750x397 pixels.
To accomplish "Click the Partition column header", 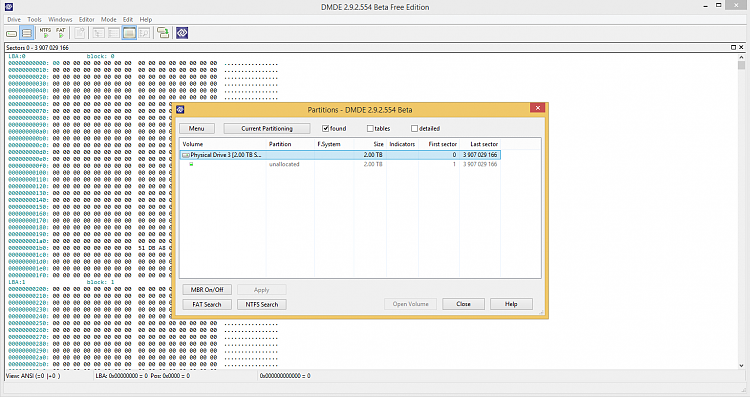I will point(290,144).
